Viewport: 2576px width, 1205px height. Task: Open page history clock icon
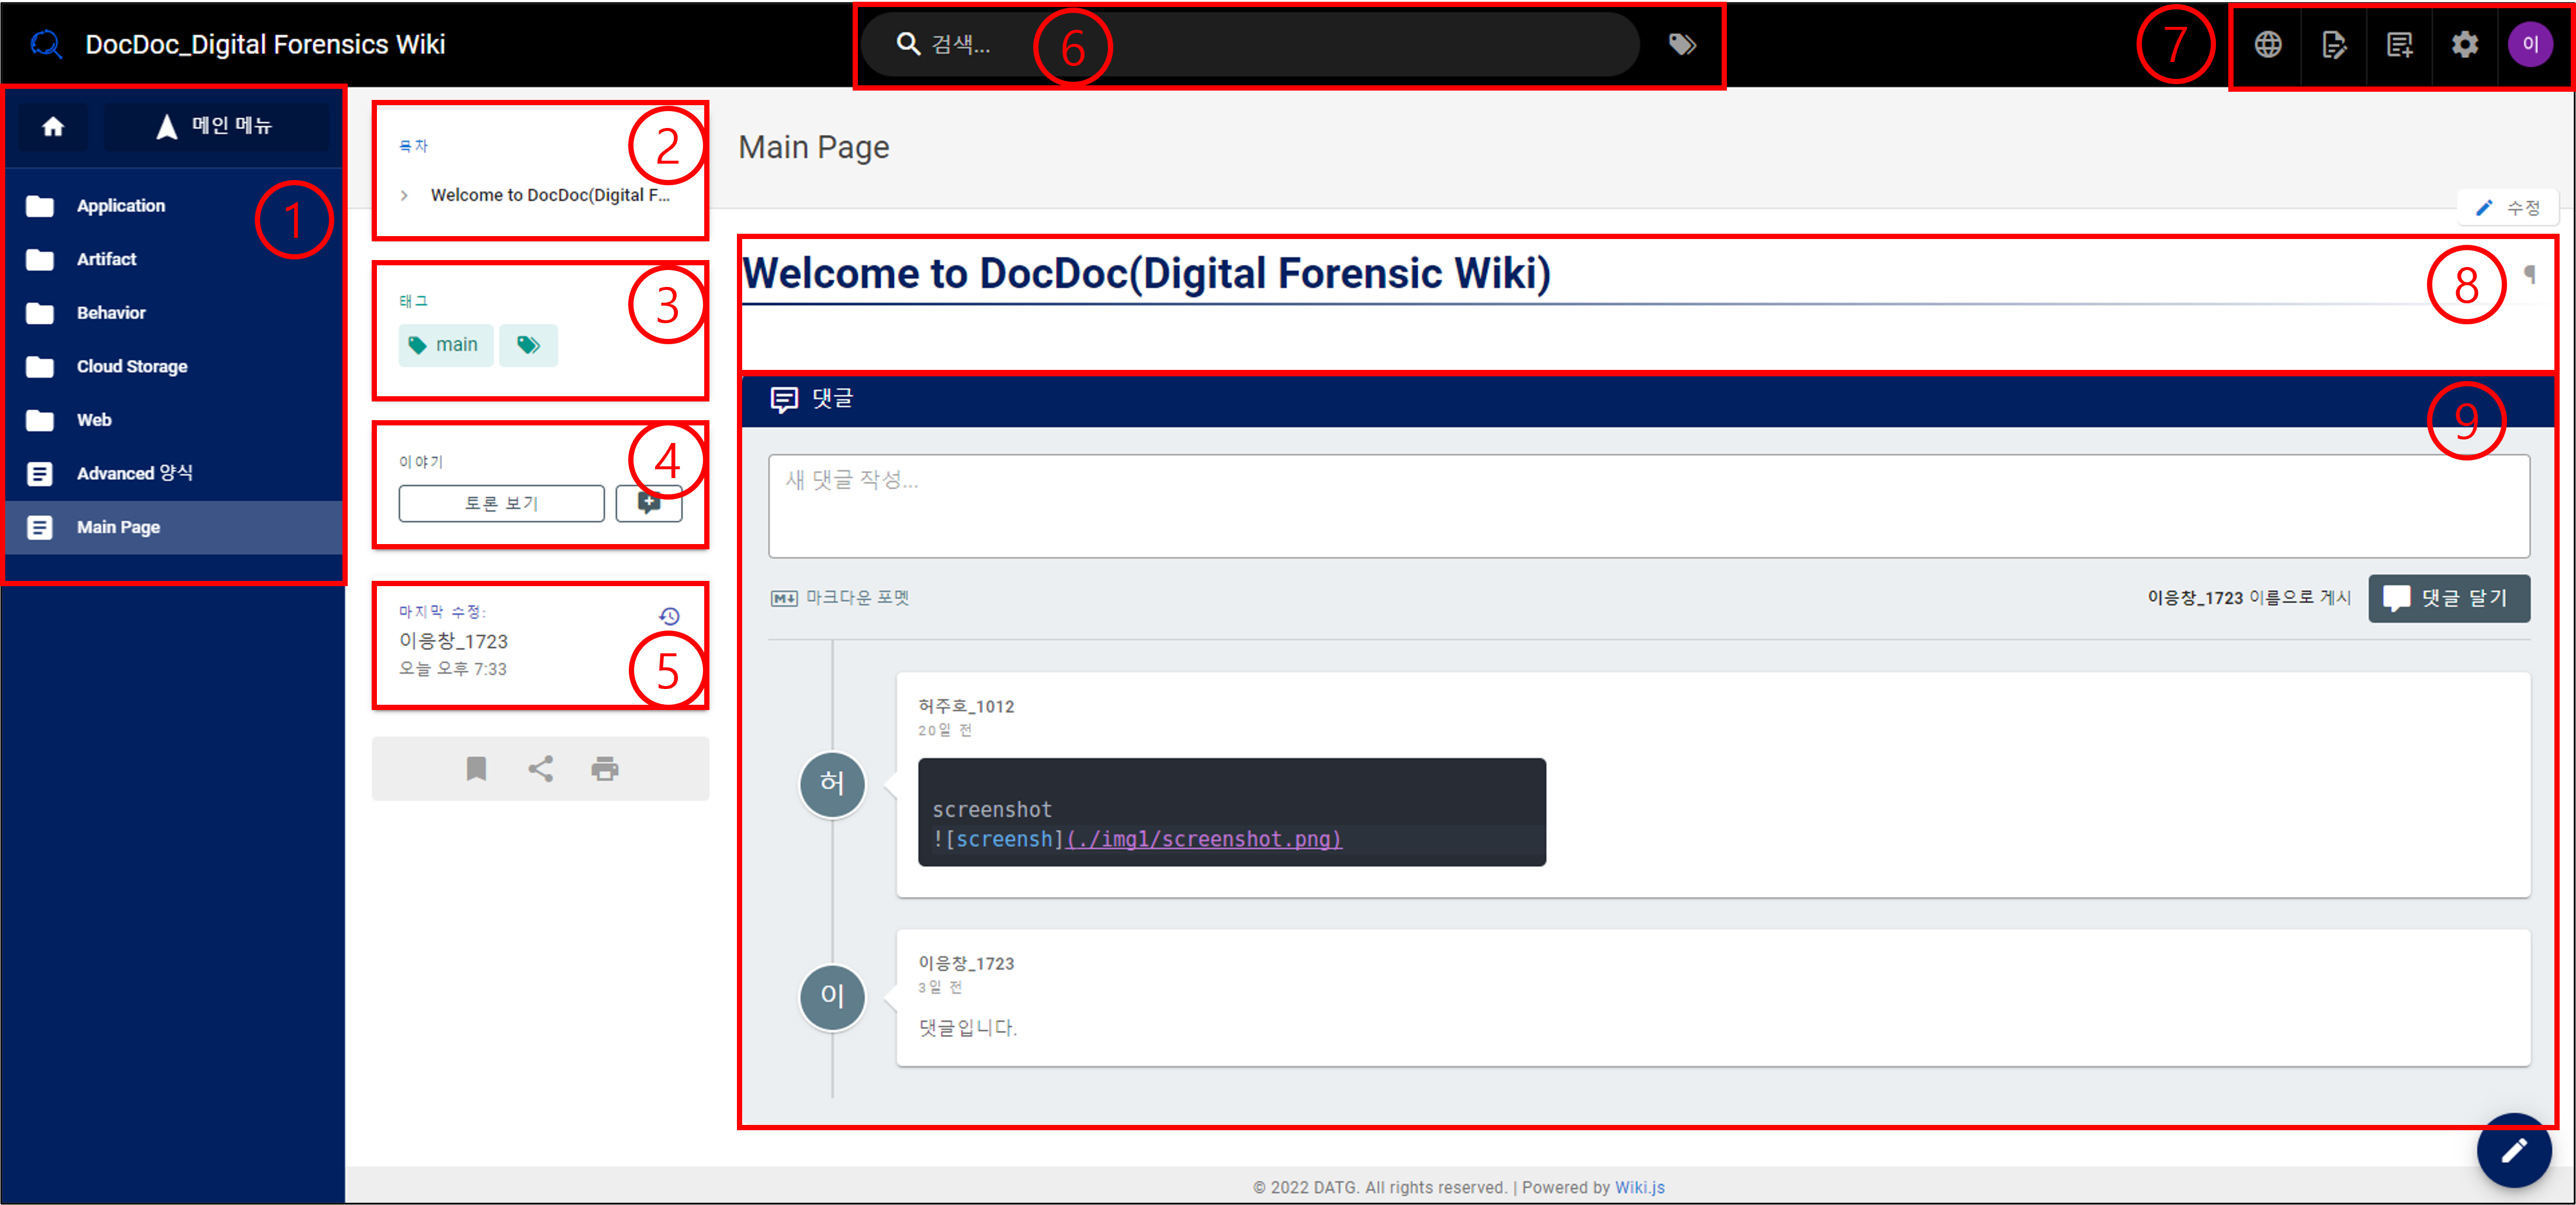(669, 616)
